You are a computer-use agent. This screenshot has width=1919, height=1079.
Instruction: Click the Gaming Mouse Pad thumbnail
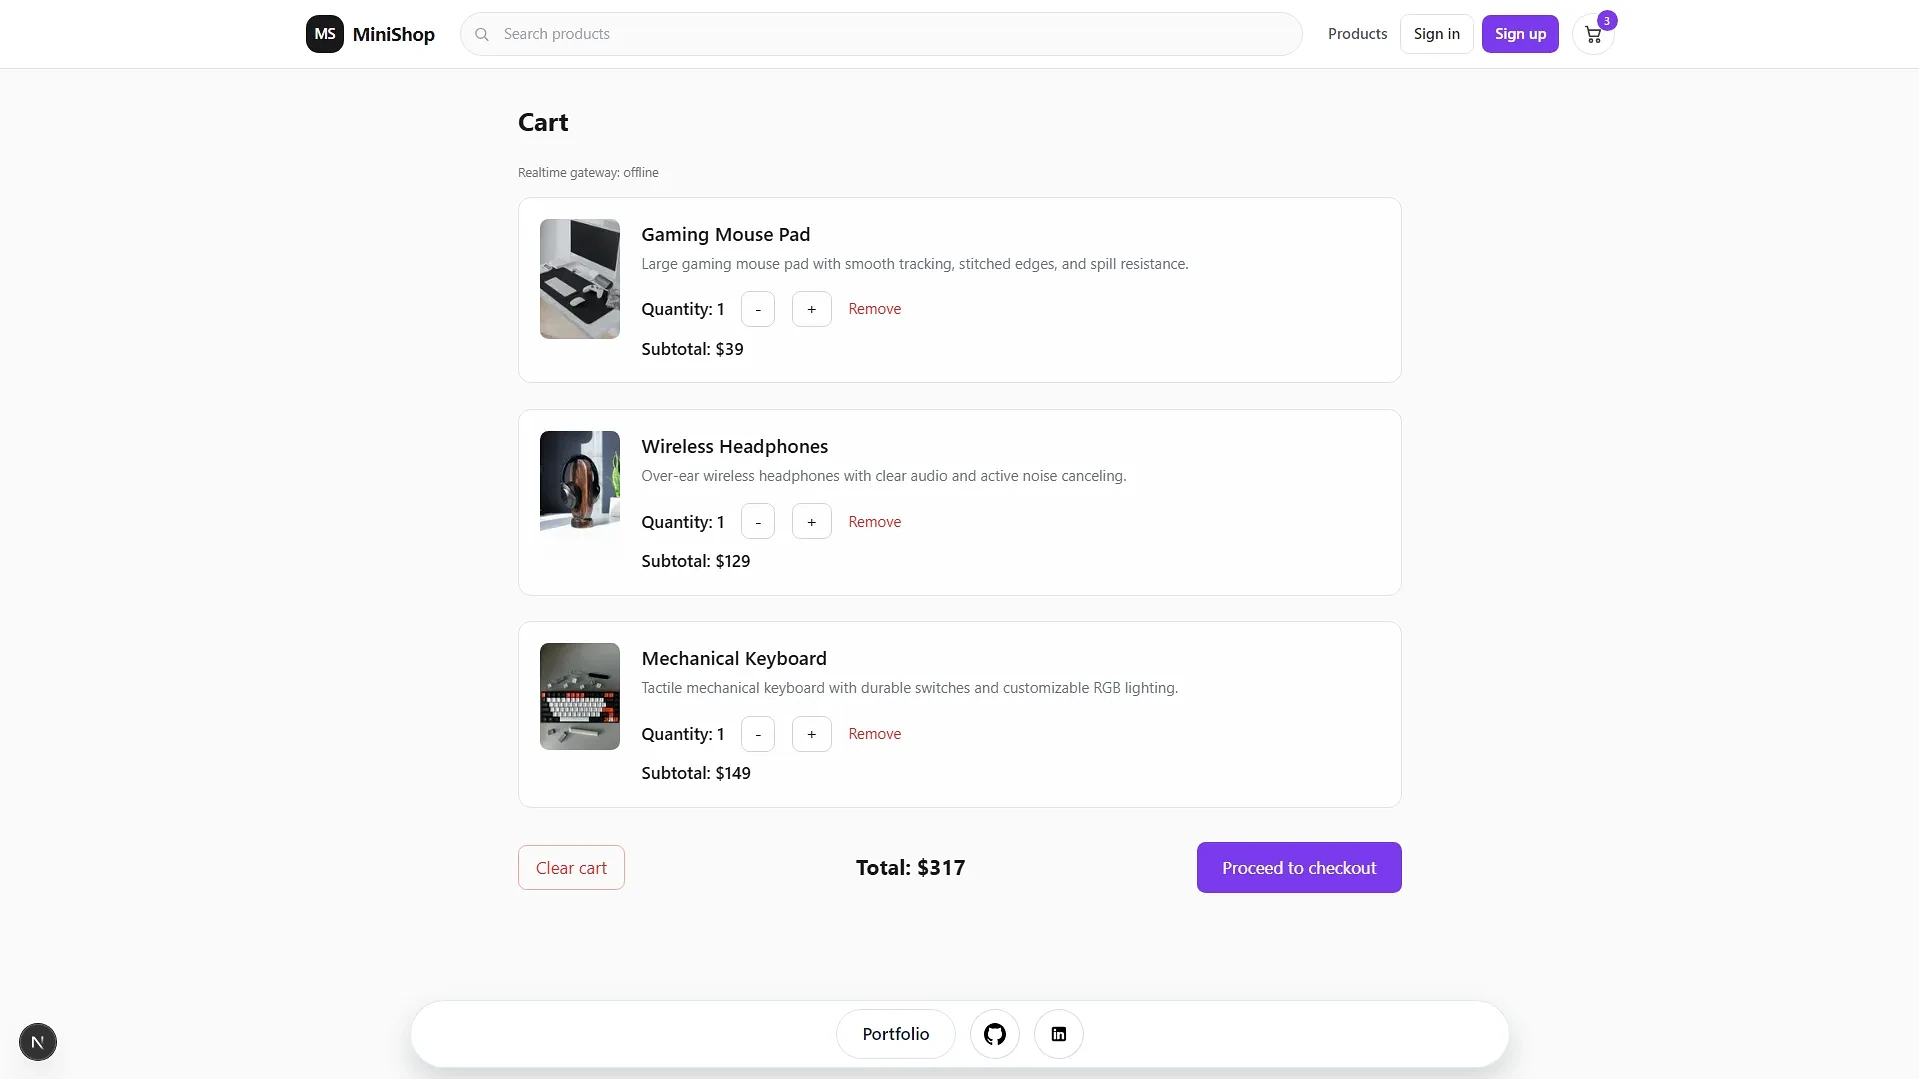pyautogui.click(x=580, y=279)
